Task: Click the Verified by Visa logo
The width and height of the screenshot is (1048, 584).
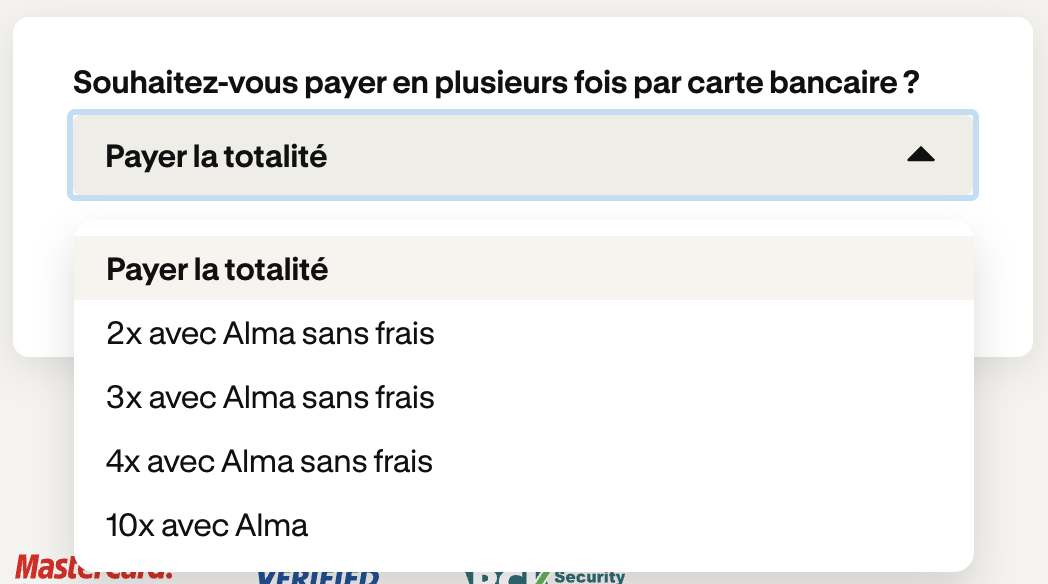Action: pos(318,577)
